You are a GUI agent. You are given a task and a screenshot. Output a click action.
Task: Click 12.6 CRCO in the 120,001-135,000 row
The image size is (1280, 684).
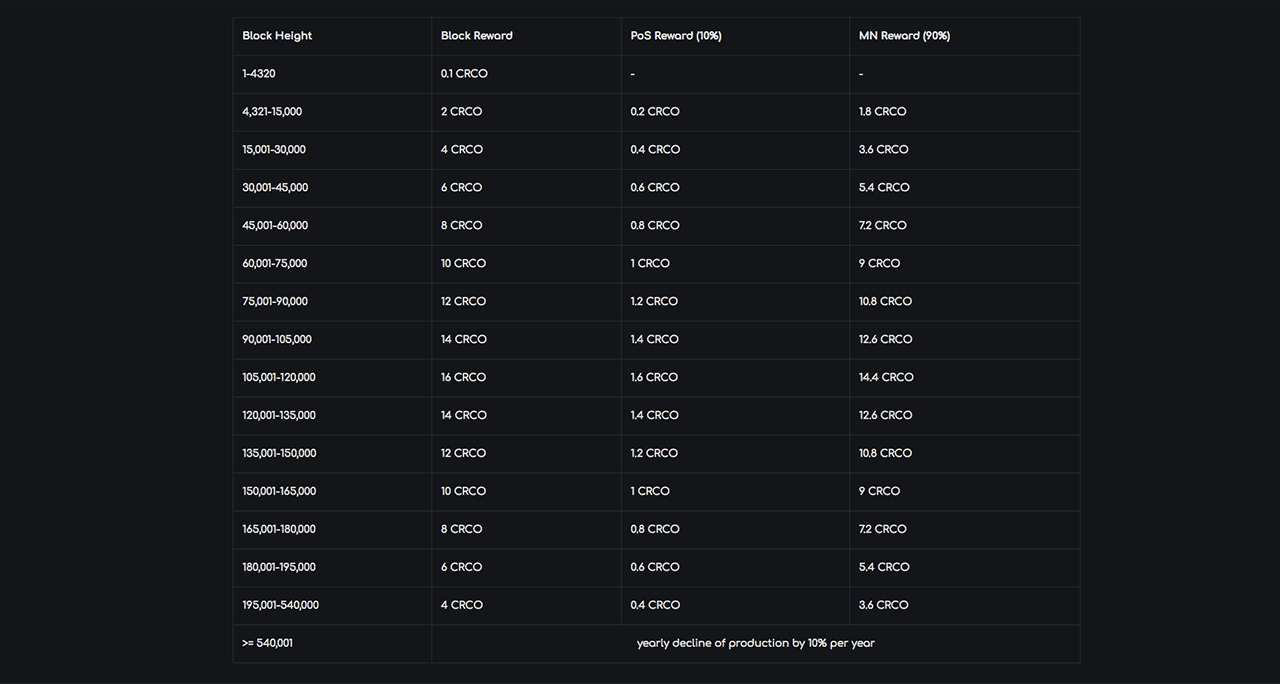[x=965, y=416]
